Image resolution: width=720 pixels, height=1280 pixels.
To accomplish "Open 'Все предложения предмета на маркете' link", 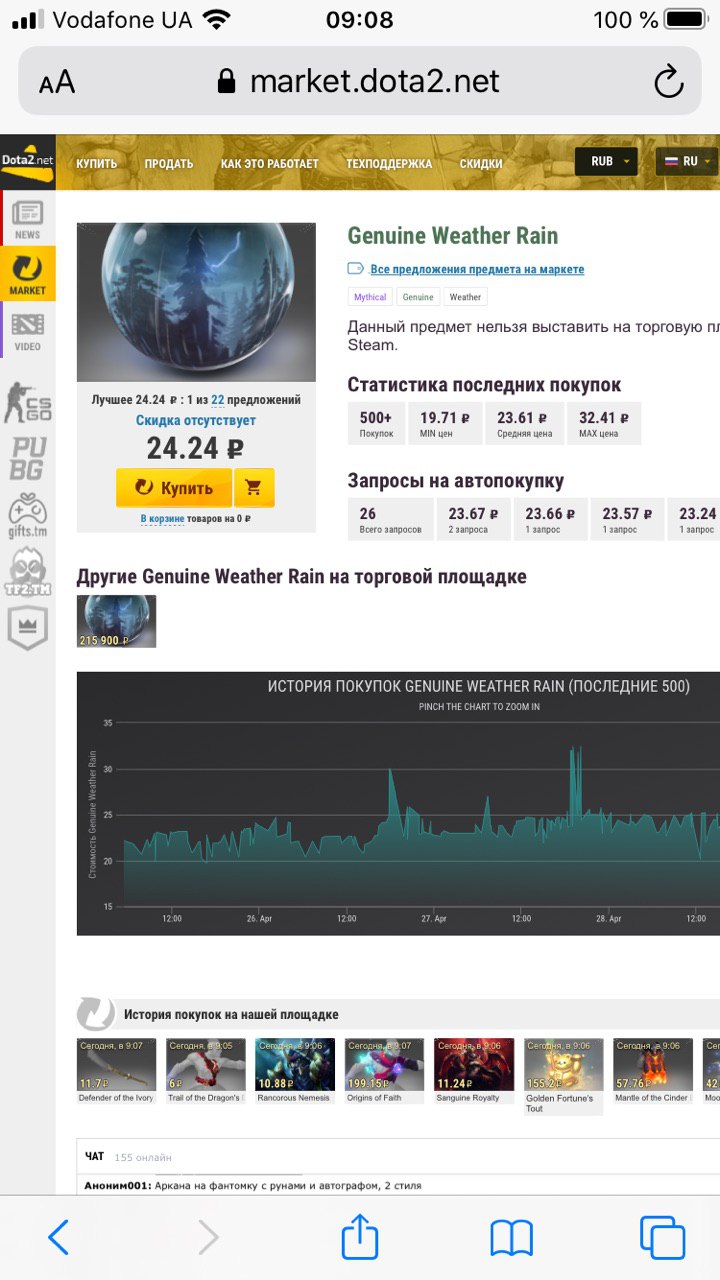I will tap(477, 269).
